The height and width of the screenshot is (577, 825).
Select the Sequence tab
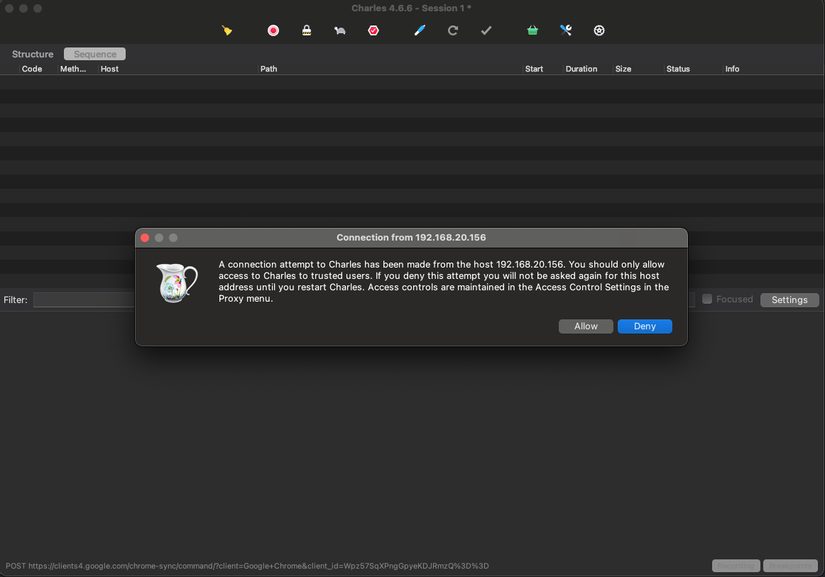coord(93,53)
